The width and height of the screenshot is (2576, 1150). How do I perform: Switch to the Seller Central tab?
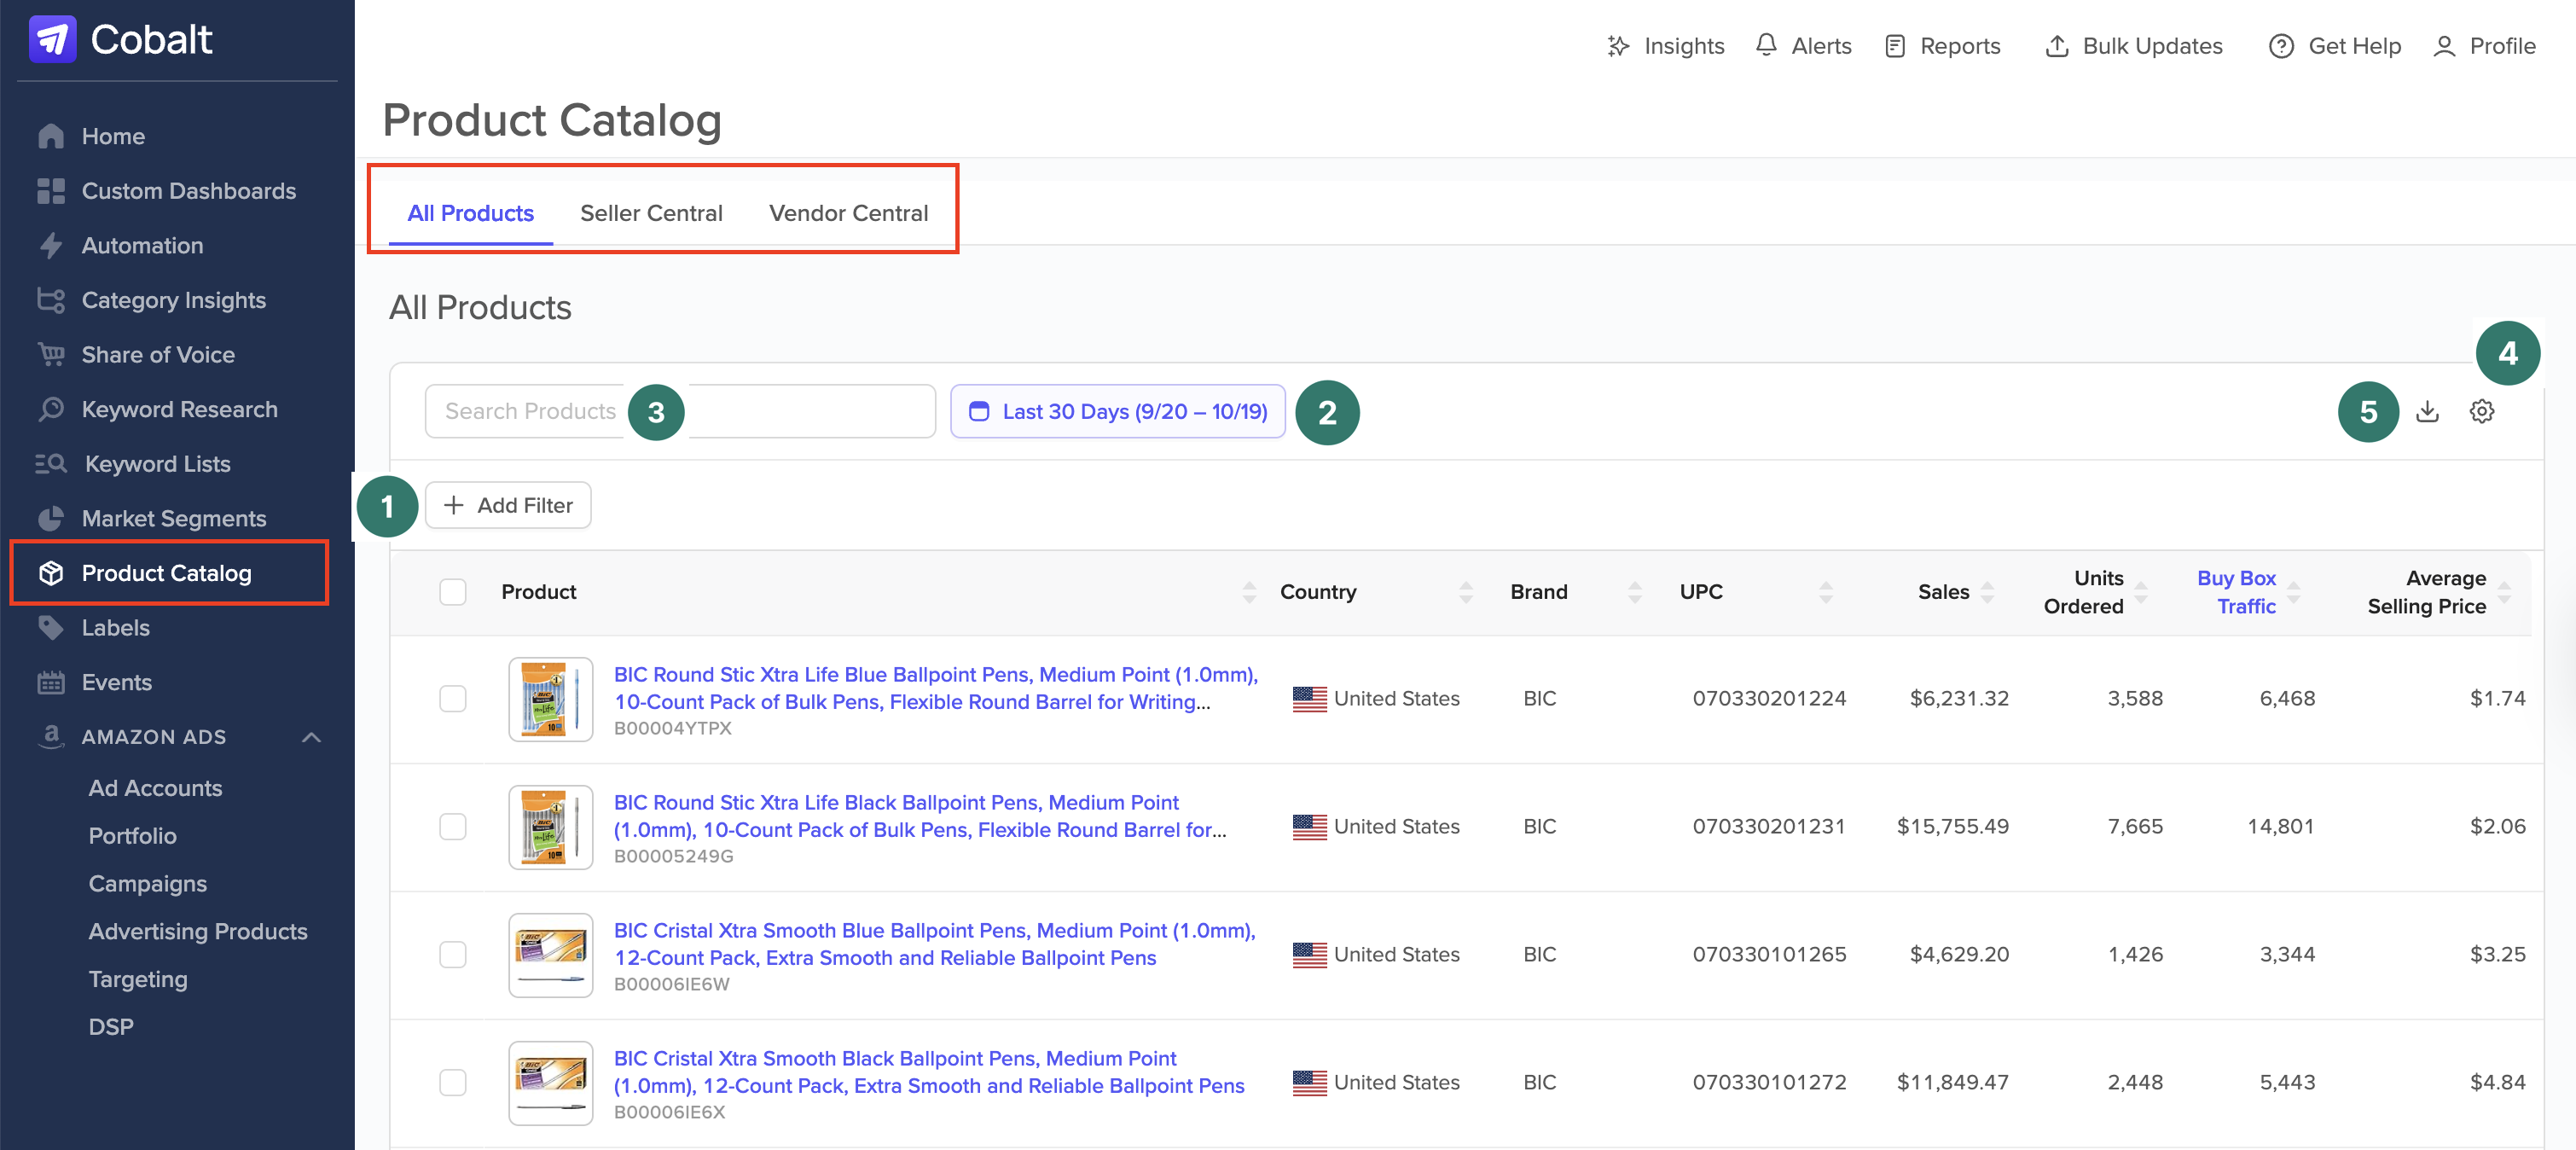pyautogui.click(x=651, y=213)
